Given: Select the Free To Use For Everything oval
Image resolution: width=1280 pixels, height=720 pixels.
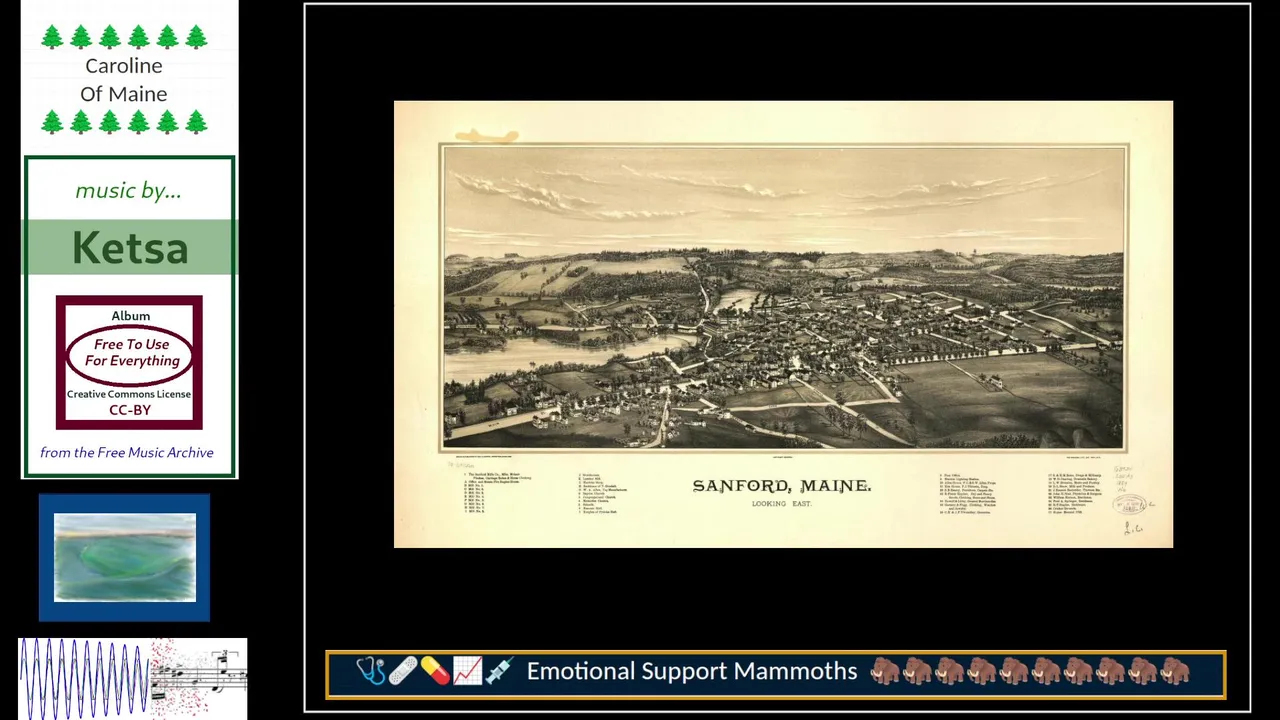Looking at the screenshot, I should [x=131, y=353].
